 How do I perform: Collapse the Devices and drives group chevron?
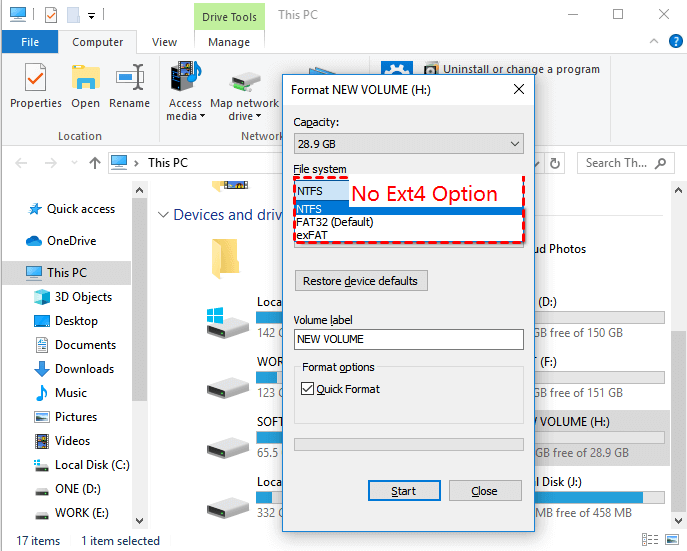click(x=163, y=215)
